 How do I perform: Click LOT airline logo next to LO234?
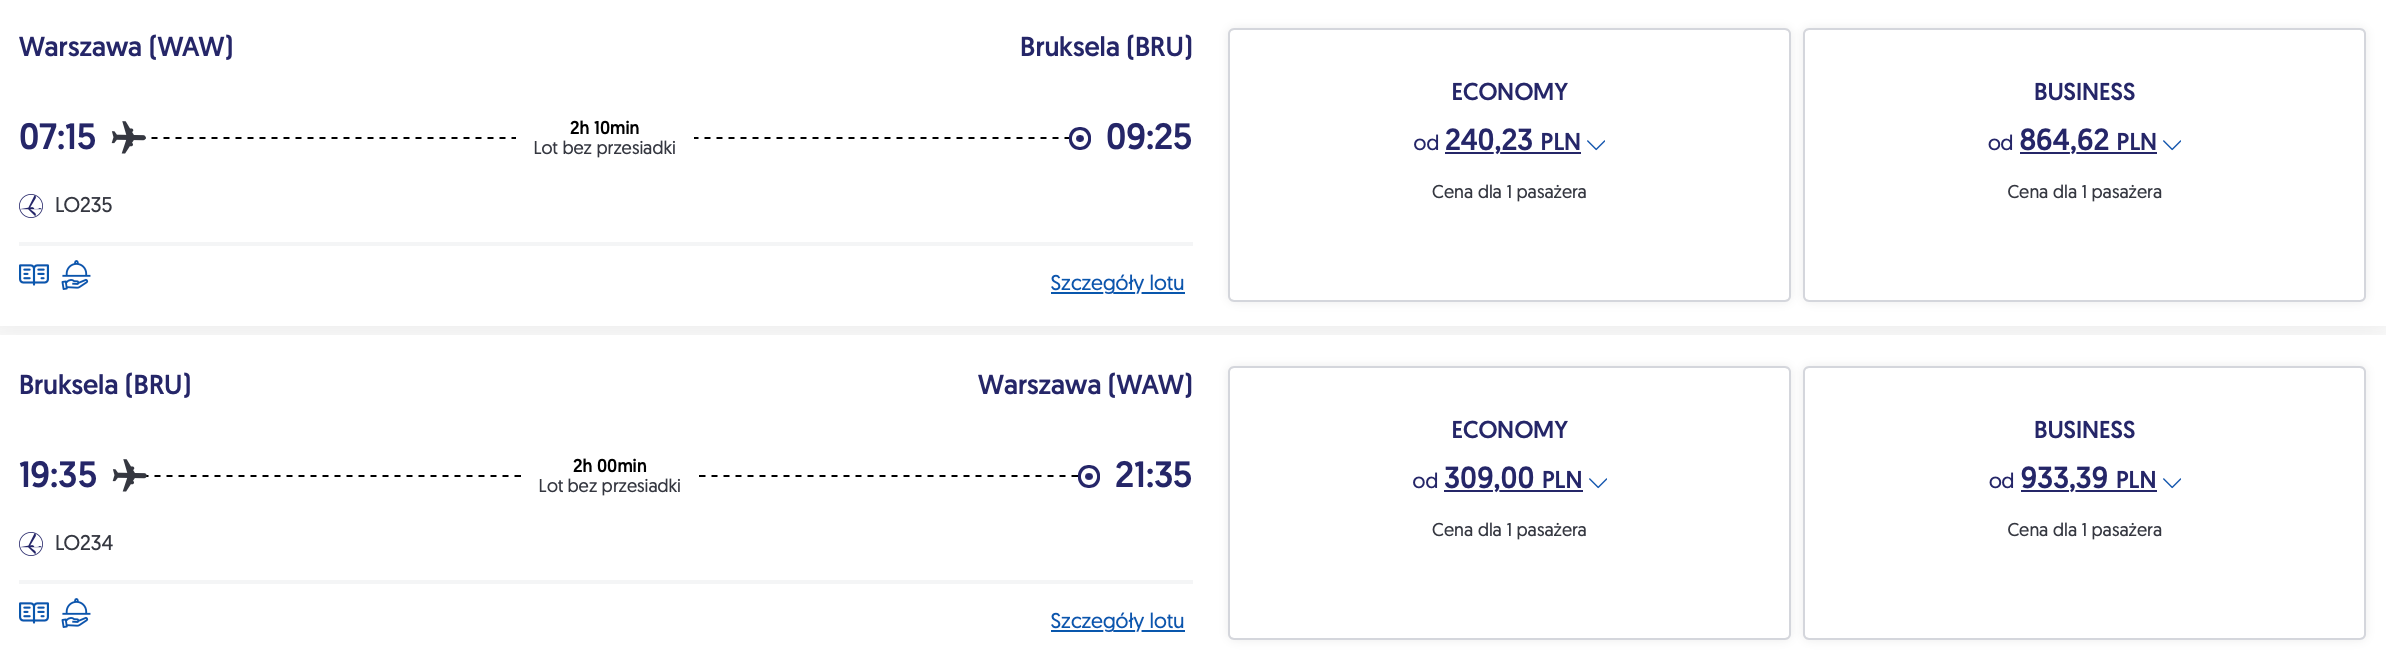click(x=31, y=544)
